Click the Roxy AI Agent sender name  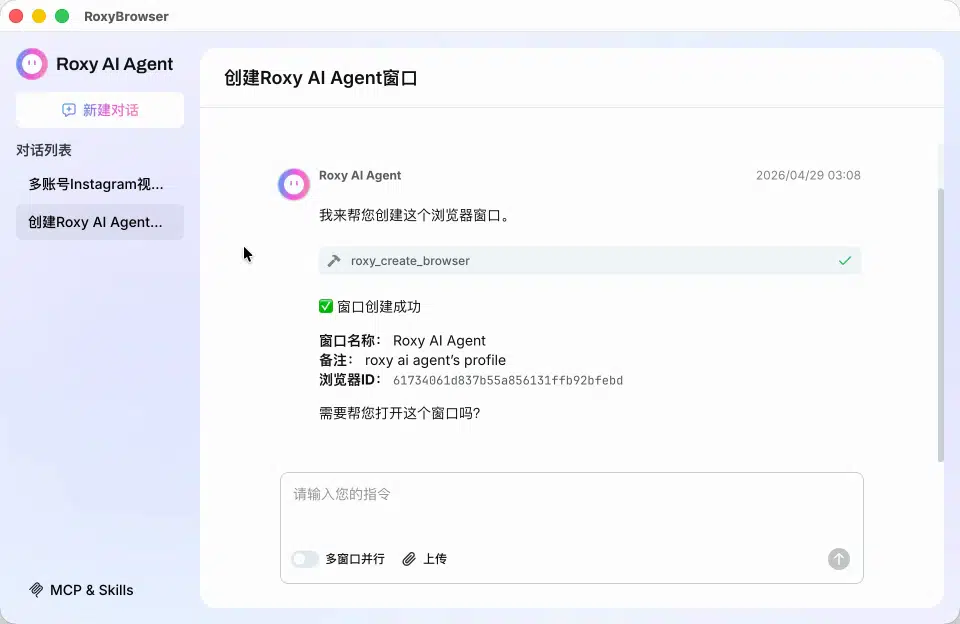360,175
